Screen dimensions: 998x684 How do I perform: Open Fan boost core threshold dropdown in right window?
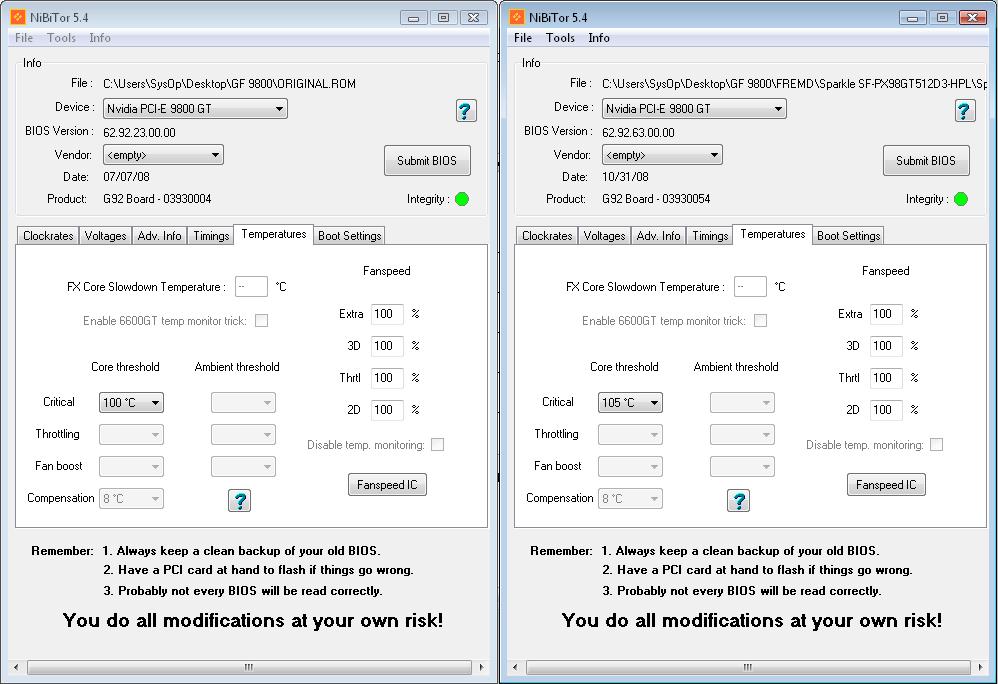click(630, 466)
